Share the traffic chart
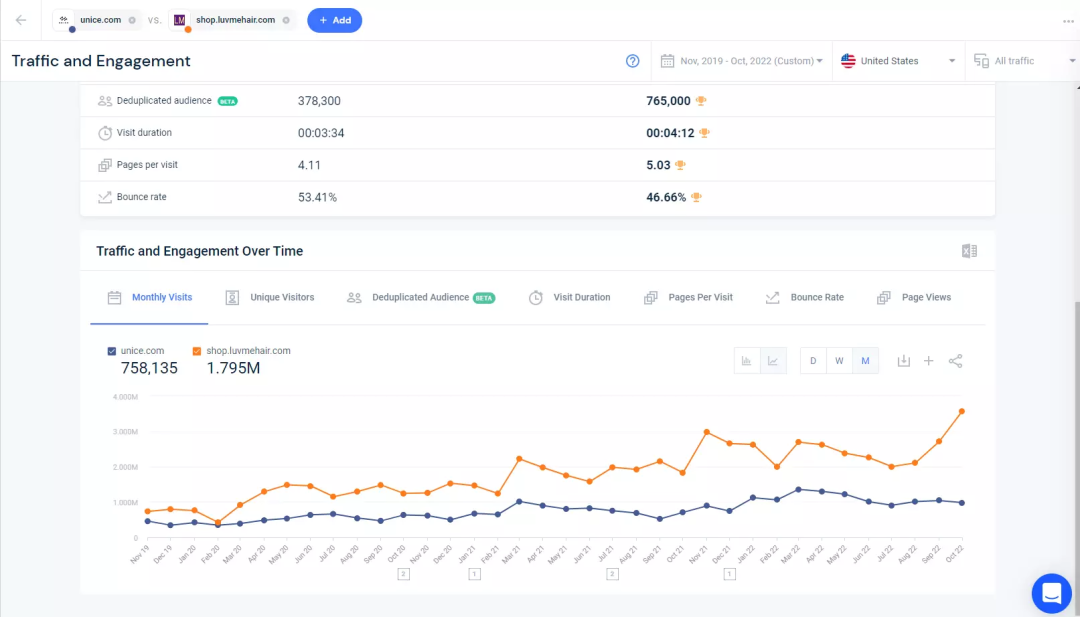This screenshot has height=617, width=1080. click(955, 361)
